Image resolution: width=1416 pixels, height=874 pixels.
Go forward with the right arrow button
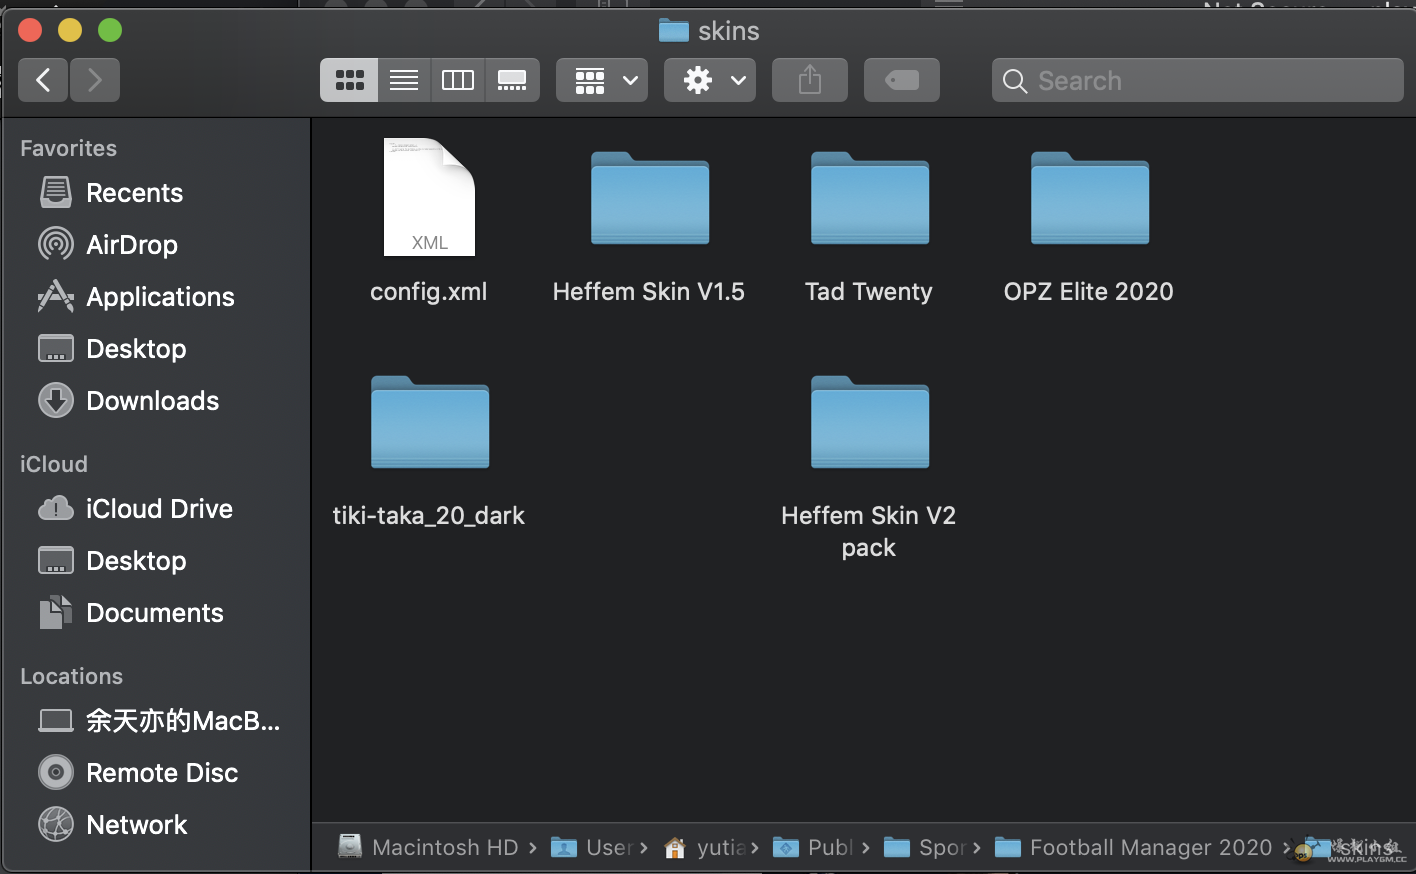[x=95, y=80]
